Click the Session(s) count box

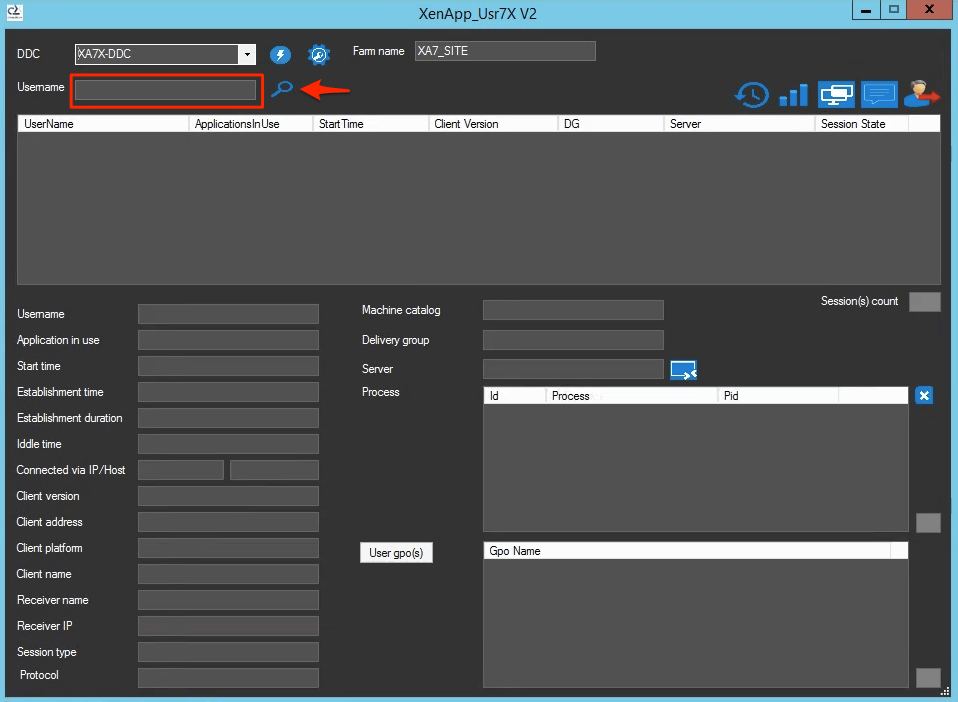tap(924, 302)
